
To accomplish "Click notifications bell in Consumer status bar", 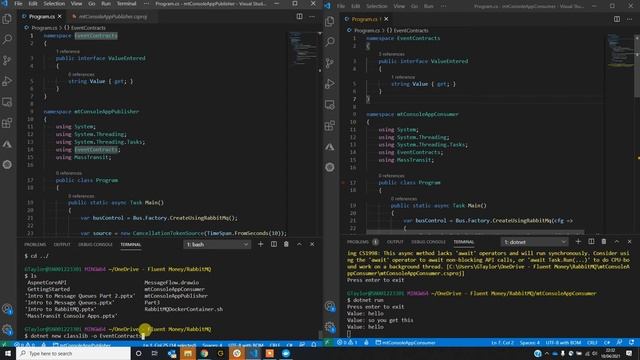I will (x=631, y=342).
